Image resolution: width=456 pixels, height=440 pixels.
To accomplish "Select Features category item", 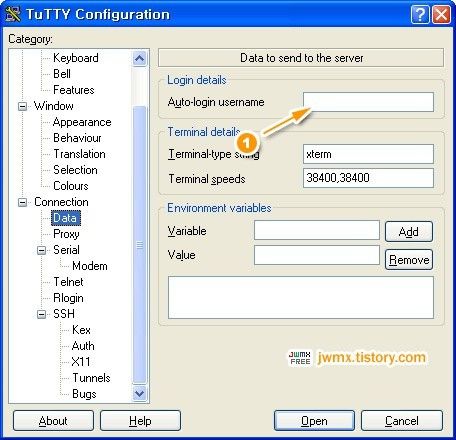I will point(74,90).
